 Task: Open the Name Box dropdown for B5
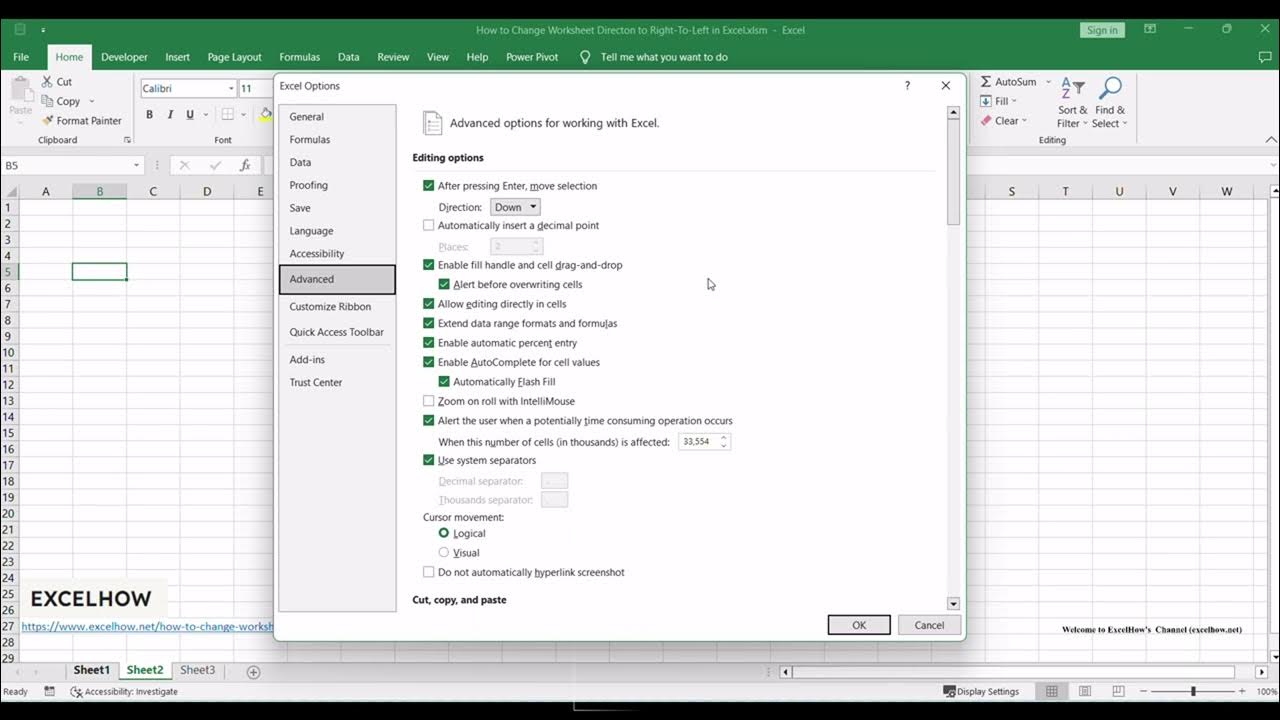(x=137, y=165)
